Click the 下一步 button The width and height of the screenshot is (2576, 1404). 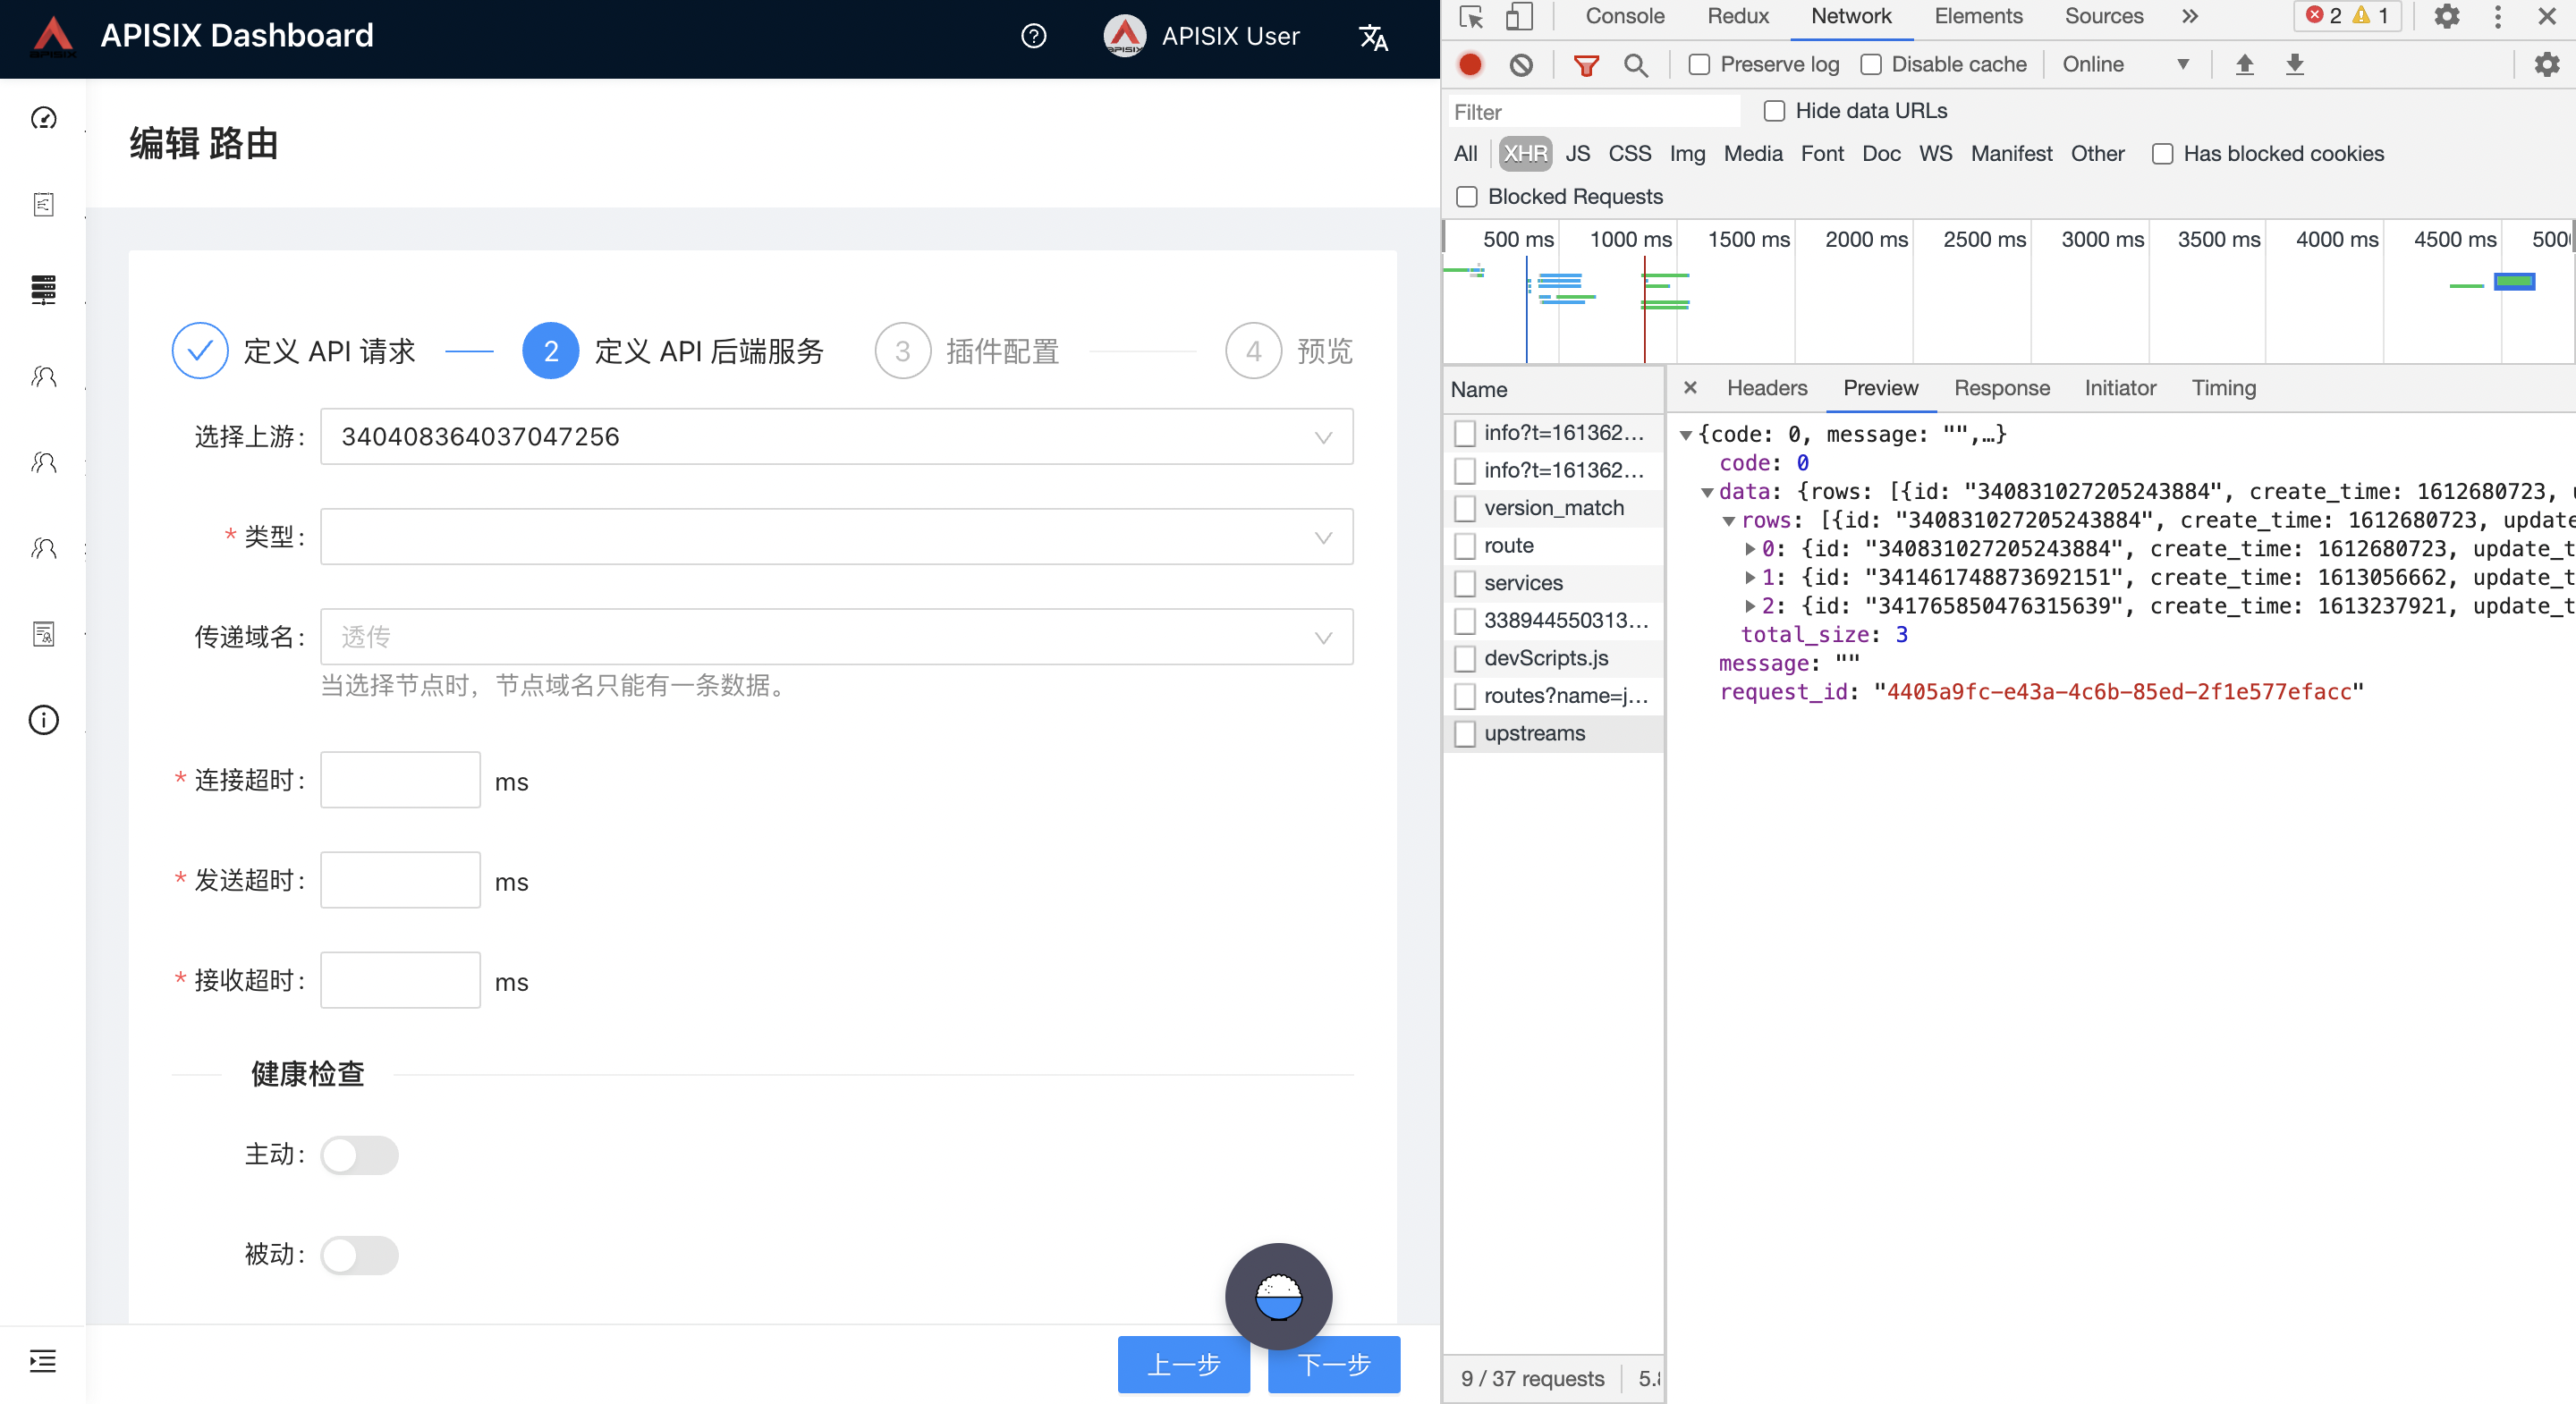pos(1332,1364)
